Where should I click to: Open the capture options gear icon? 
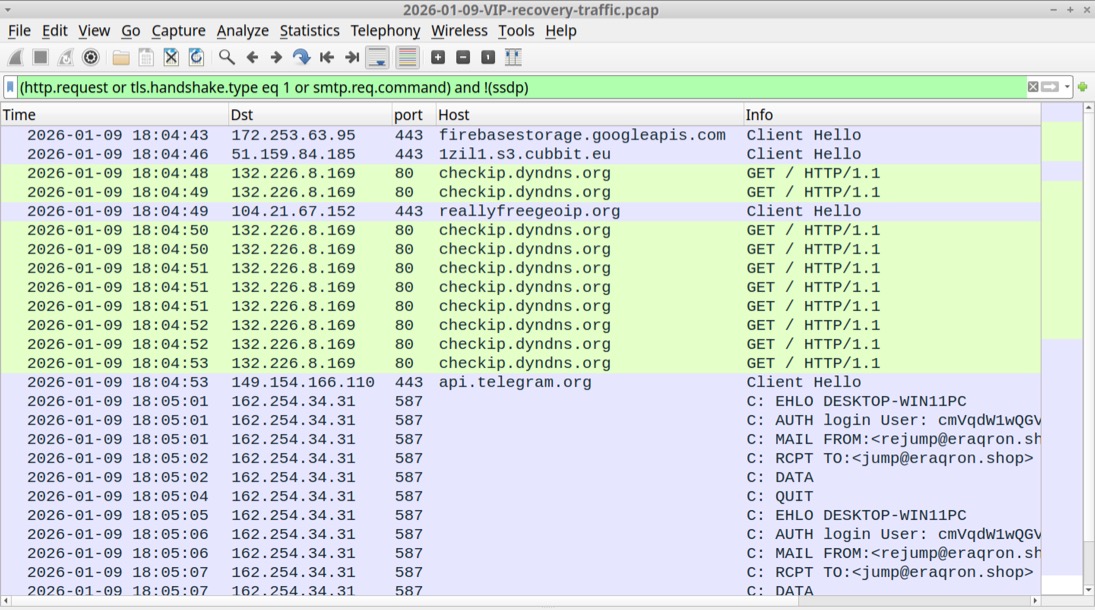coord(91,58)
